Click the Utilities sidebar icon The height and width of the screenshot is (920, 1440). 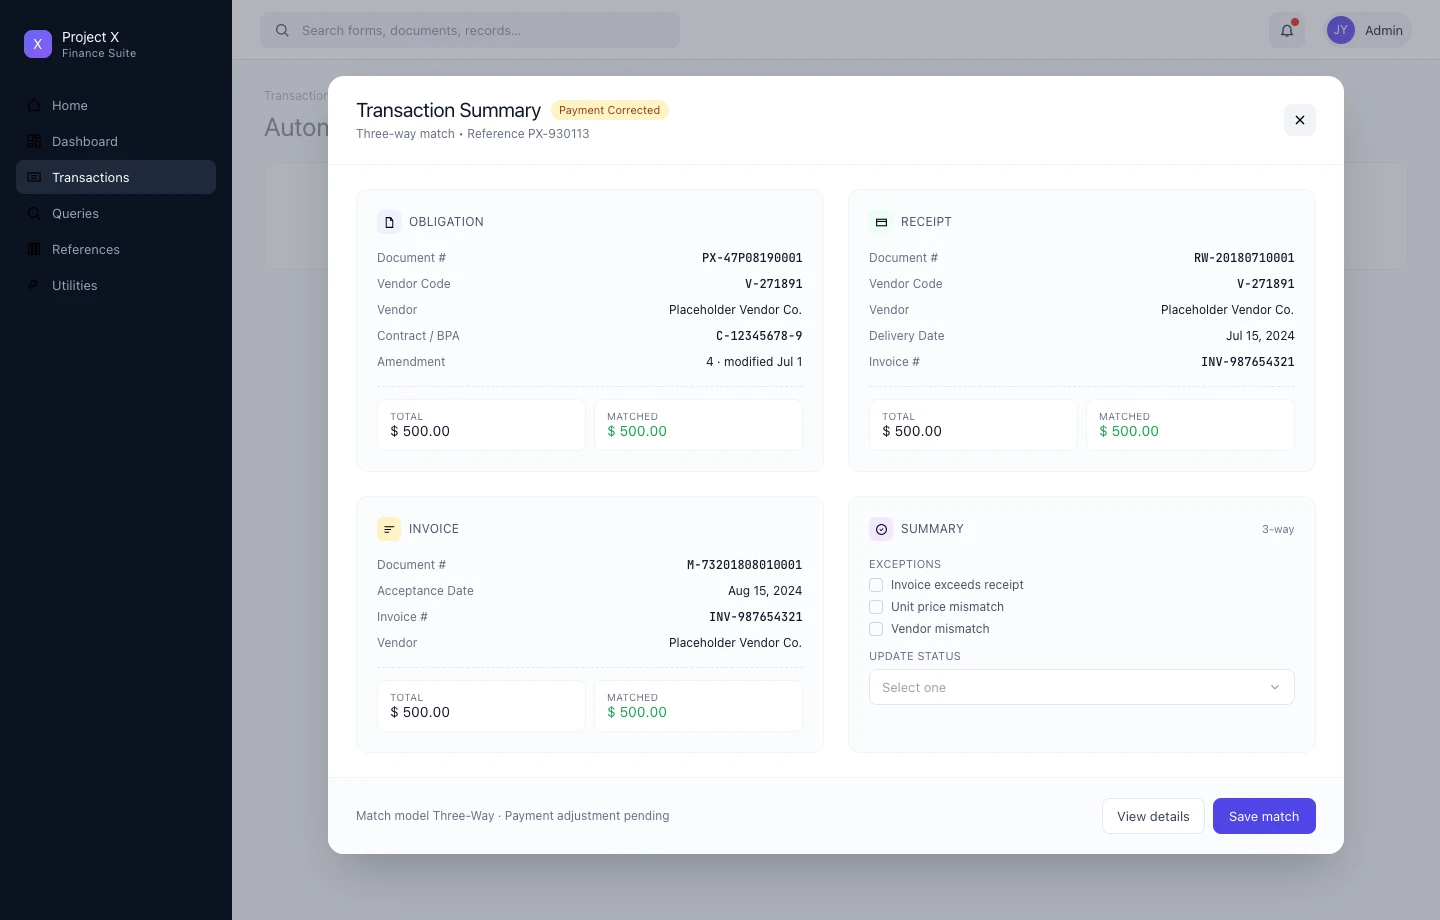(x=34, y=285)
